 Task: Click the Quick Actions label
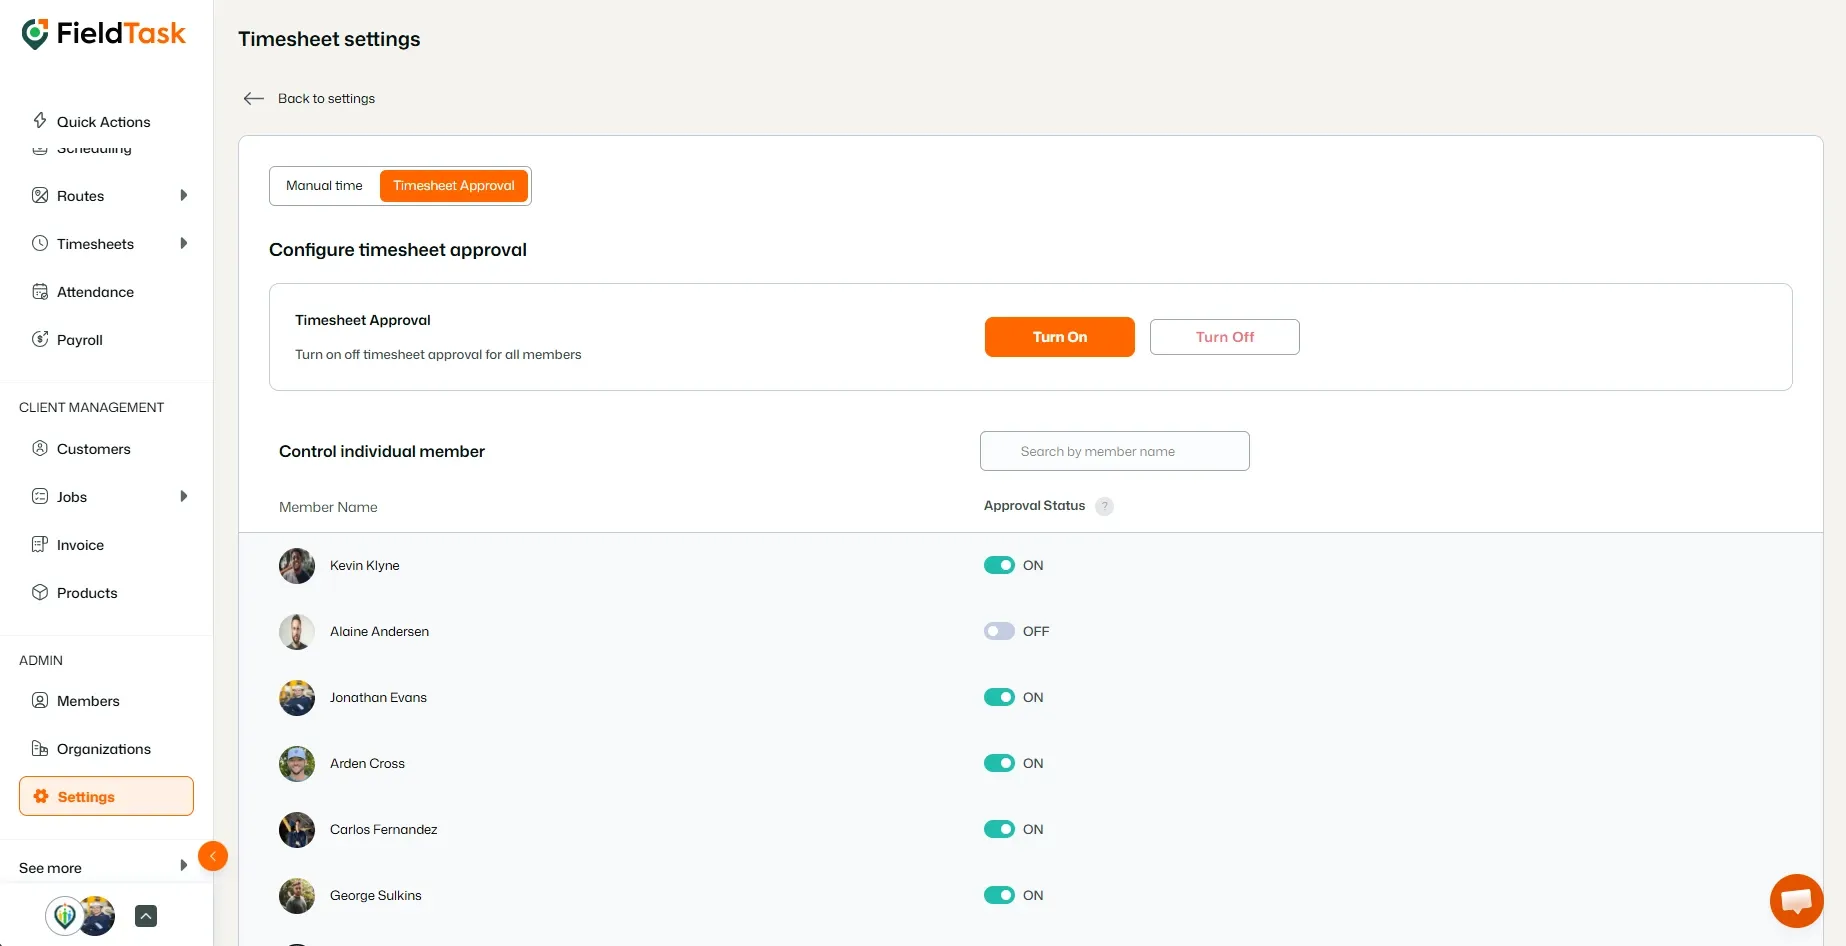click(x=104, y=122)
